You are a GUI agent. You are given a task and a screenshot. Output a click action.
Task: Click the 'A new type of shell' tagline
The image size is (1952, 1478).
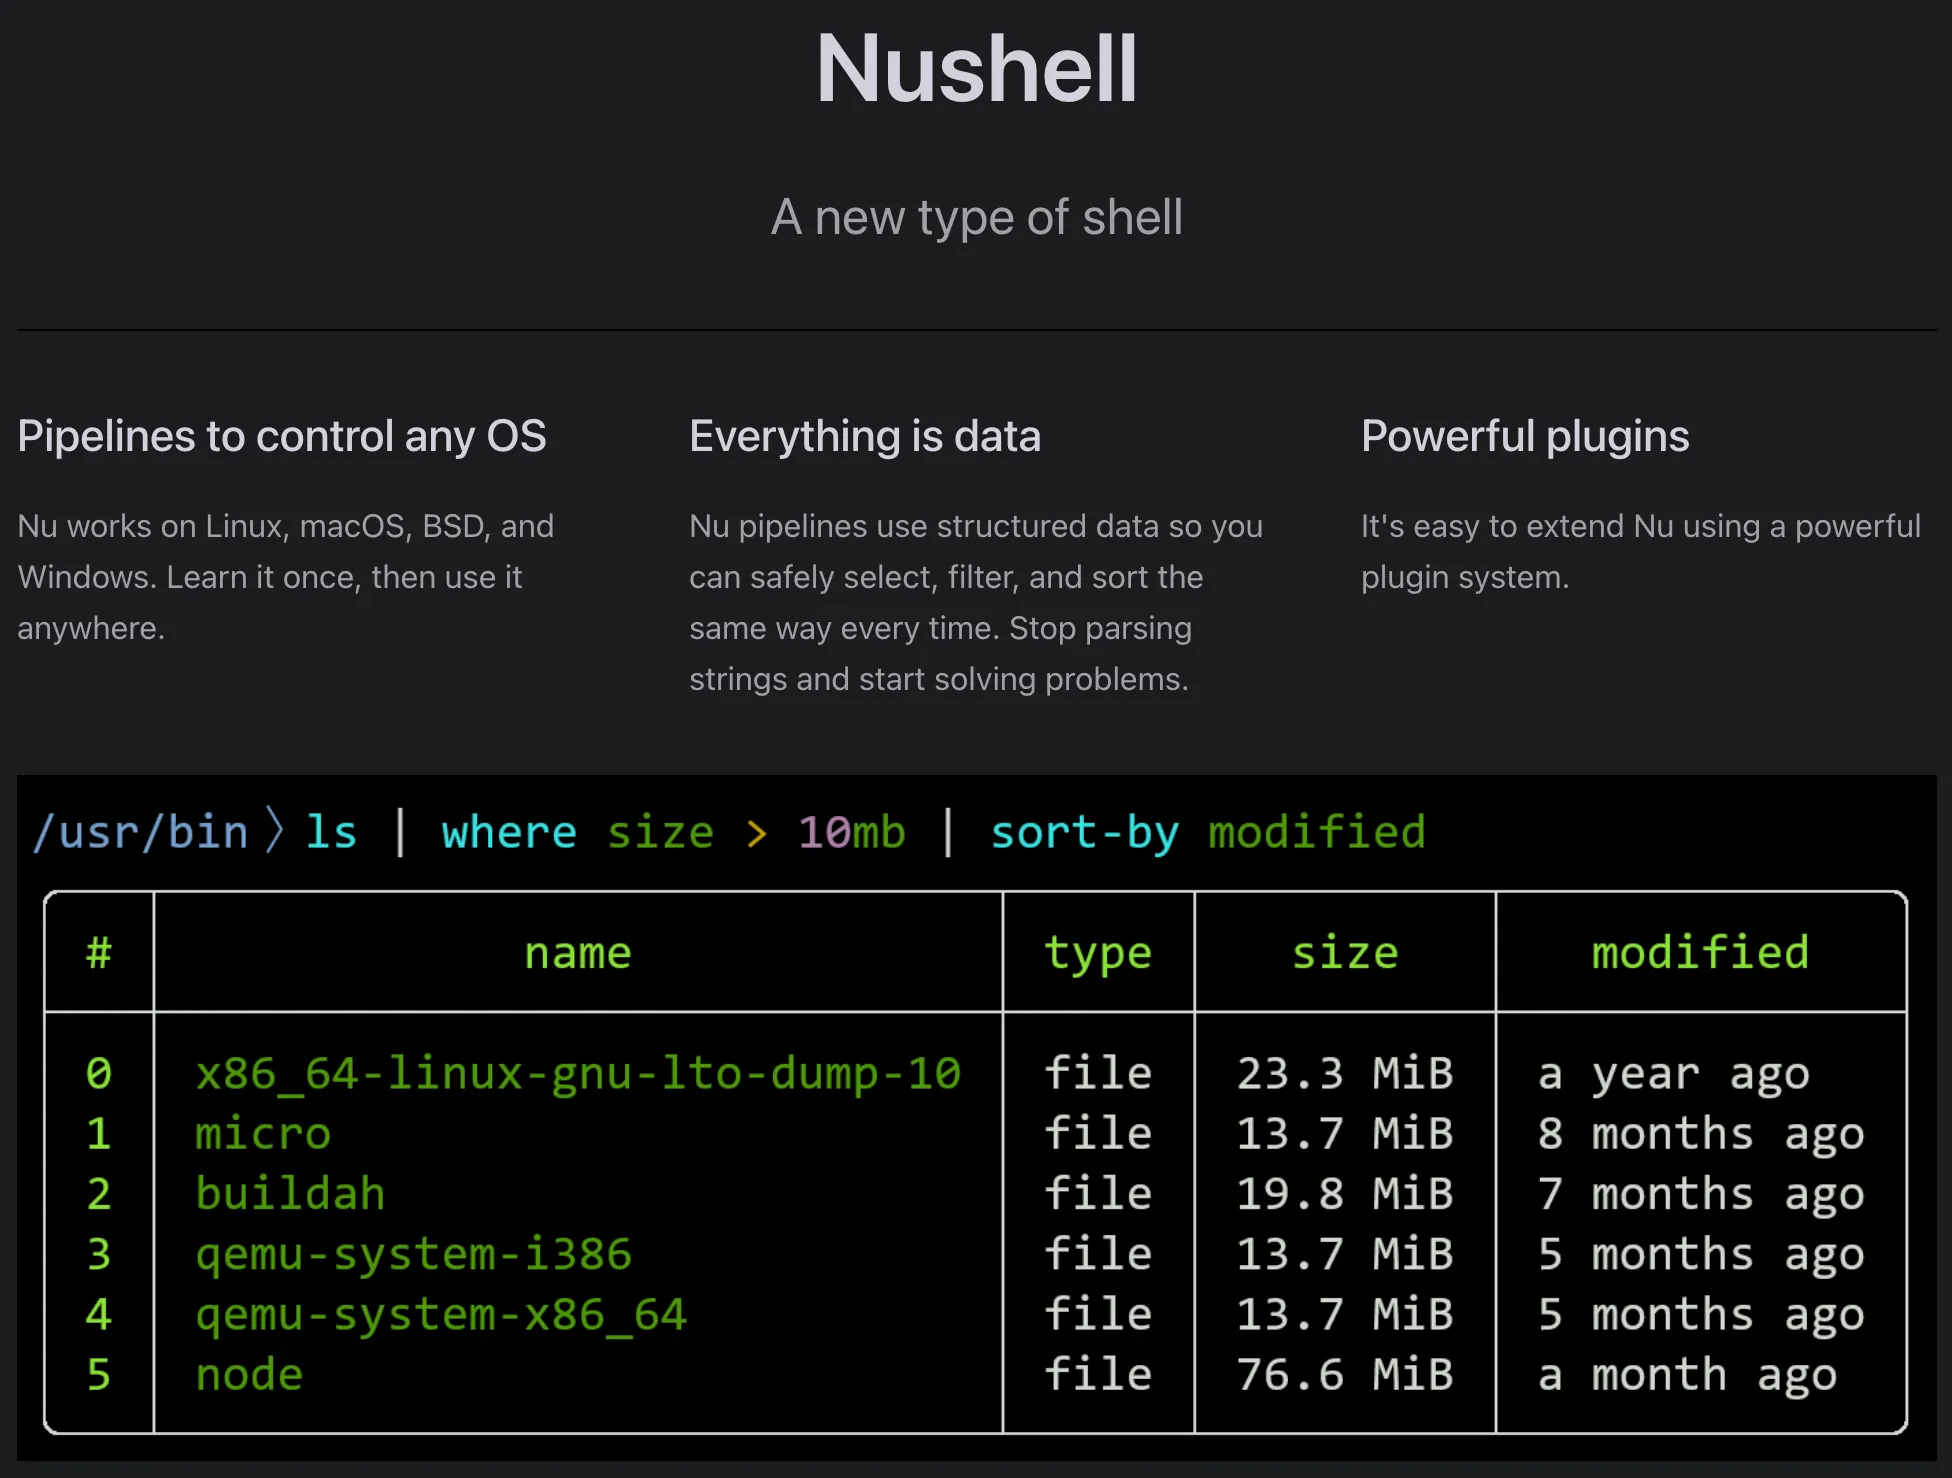(976, 217)
